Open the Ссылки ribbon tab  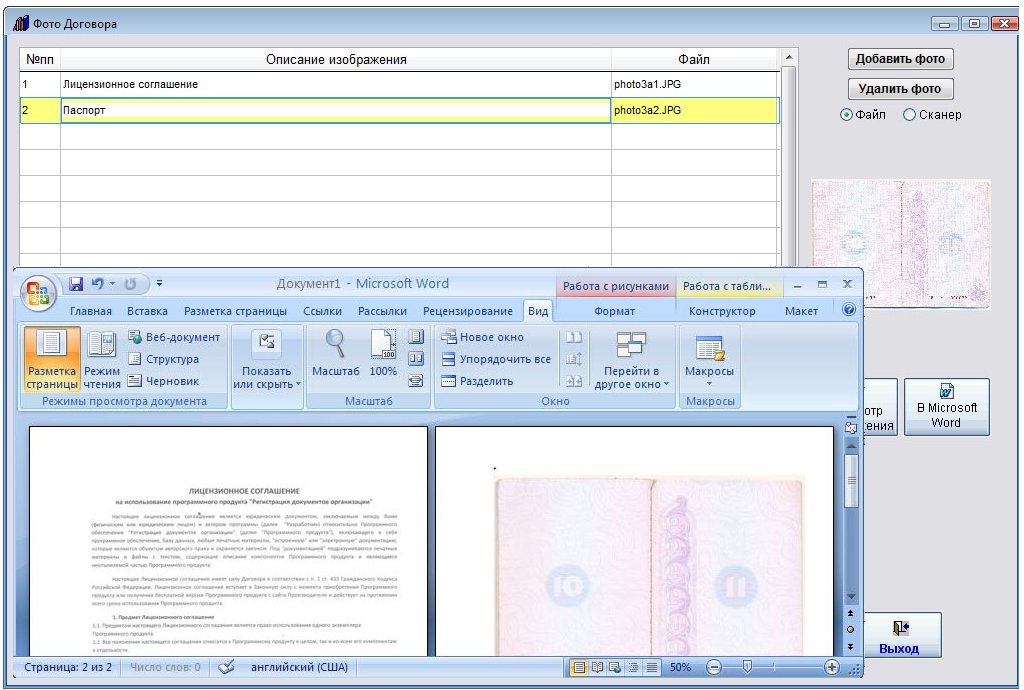(323, 311)
